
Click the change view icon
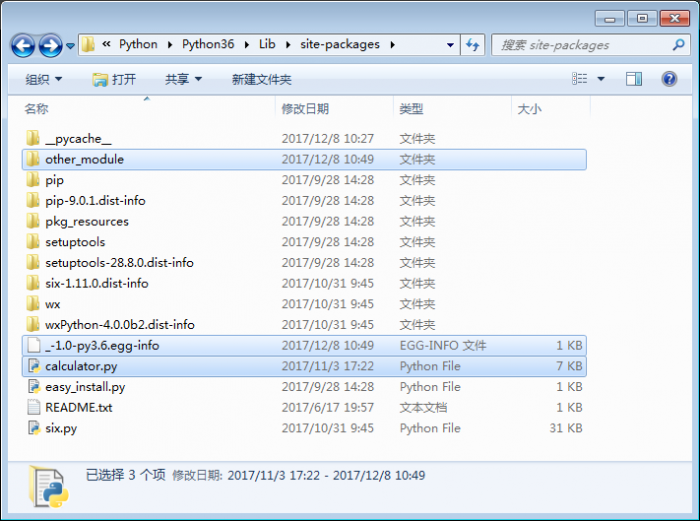point(580,79)
